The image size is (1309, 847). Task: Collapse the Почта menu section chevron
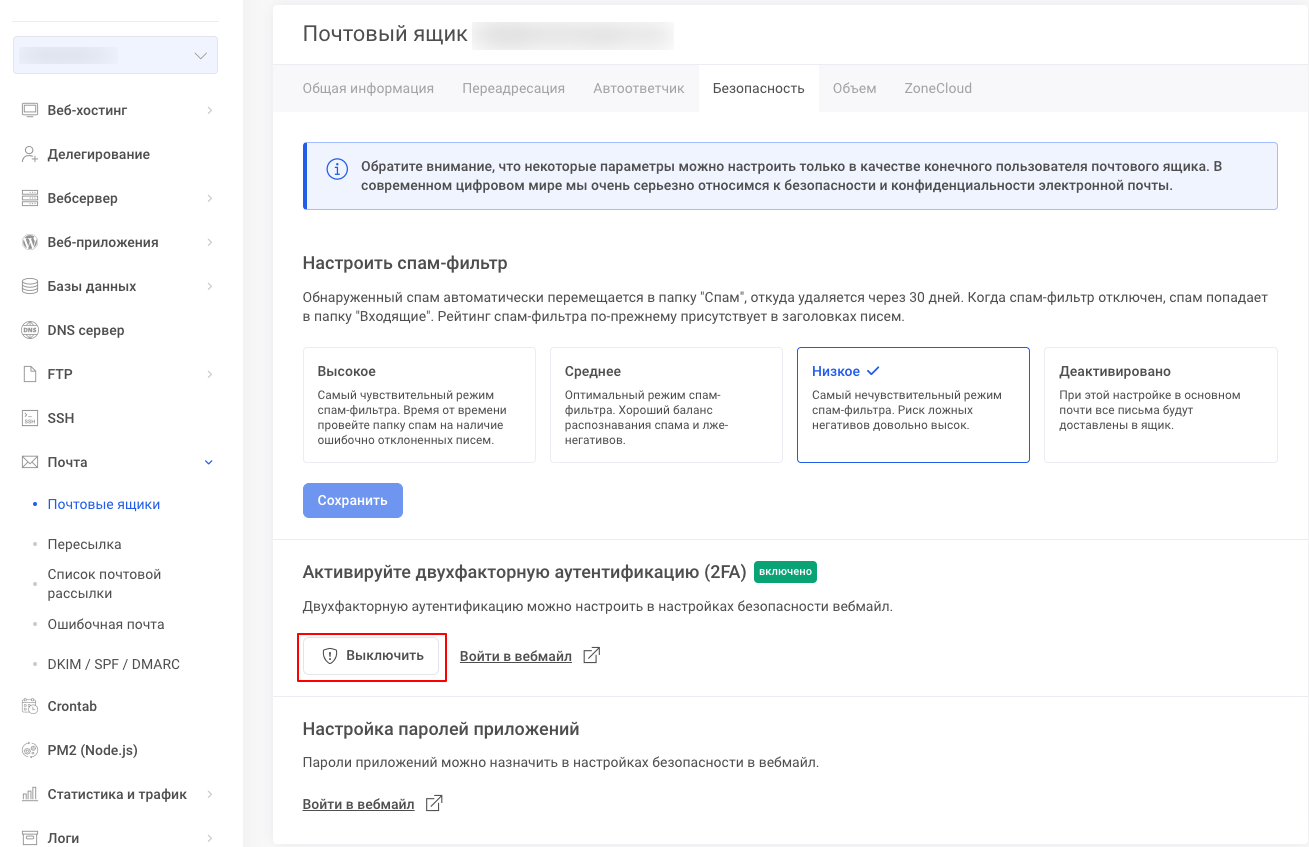[209, 462]
